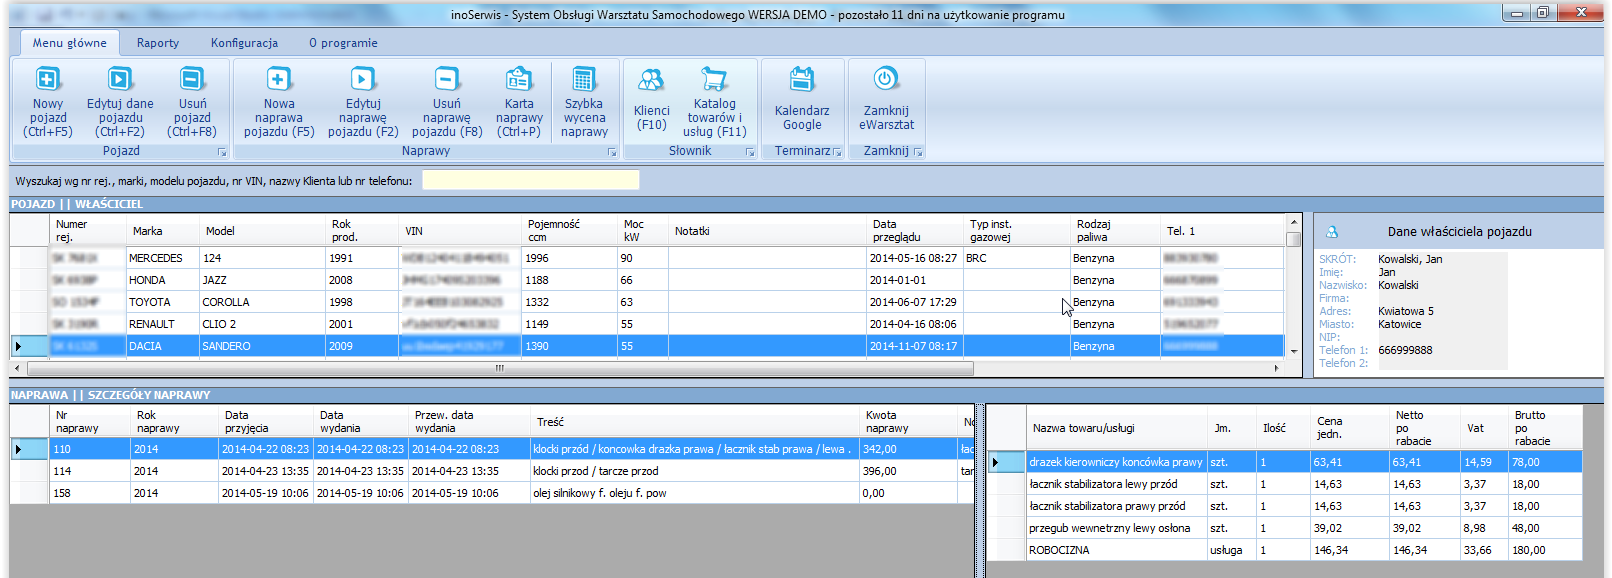Image resolution: width=1612 pixels, height=578 pixels.
Task: Click CLIO 2 model cell
Action: [262, 324]
